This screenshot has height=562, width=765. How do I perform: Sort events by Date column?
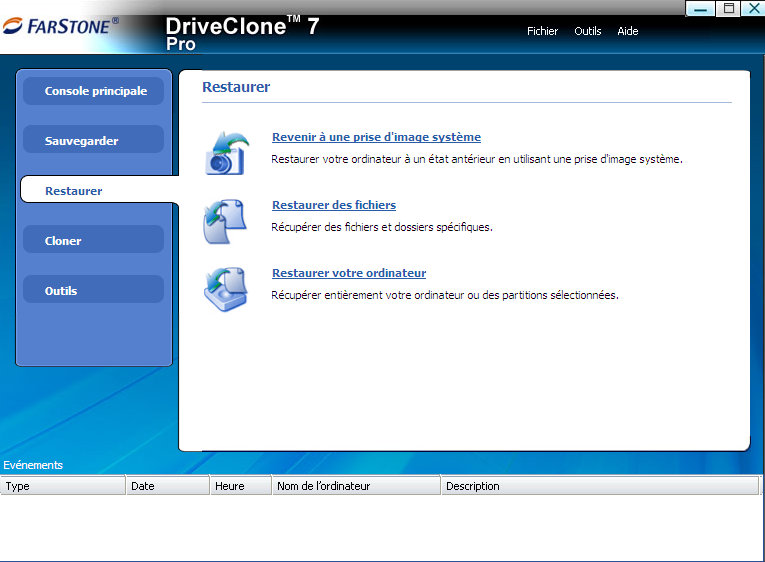(168, 486)
